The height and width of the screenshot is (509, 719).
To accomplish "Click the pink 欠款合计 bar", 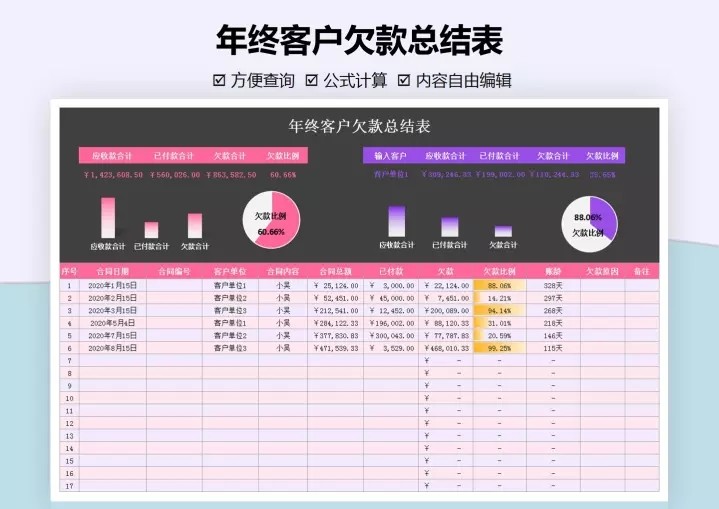I will [x=195, y=226].
